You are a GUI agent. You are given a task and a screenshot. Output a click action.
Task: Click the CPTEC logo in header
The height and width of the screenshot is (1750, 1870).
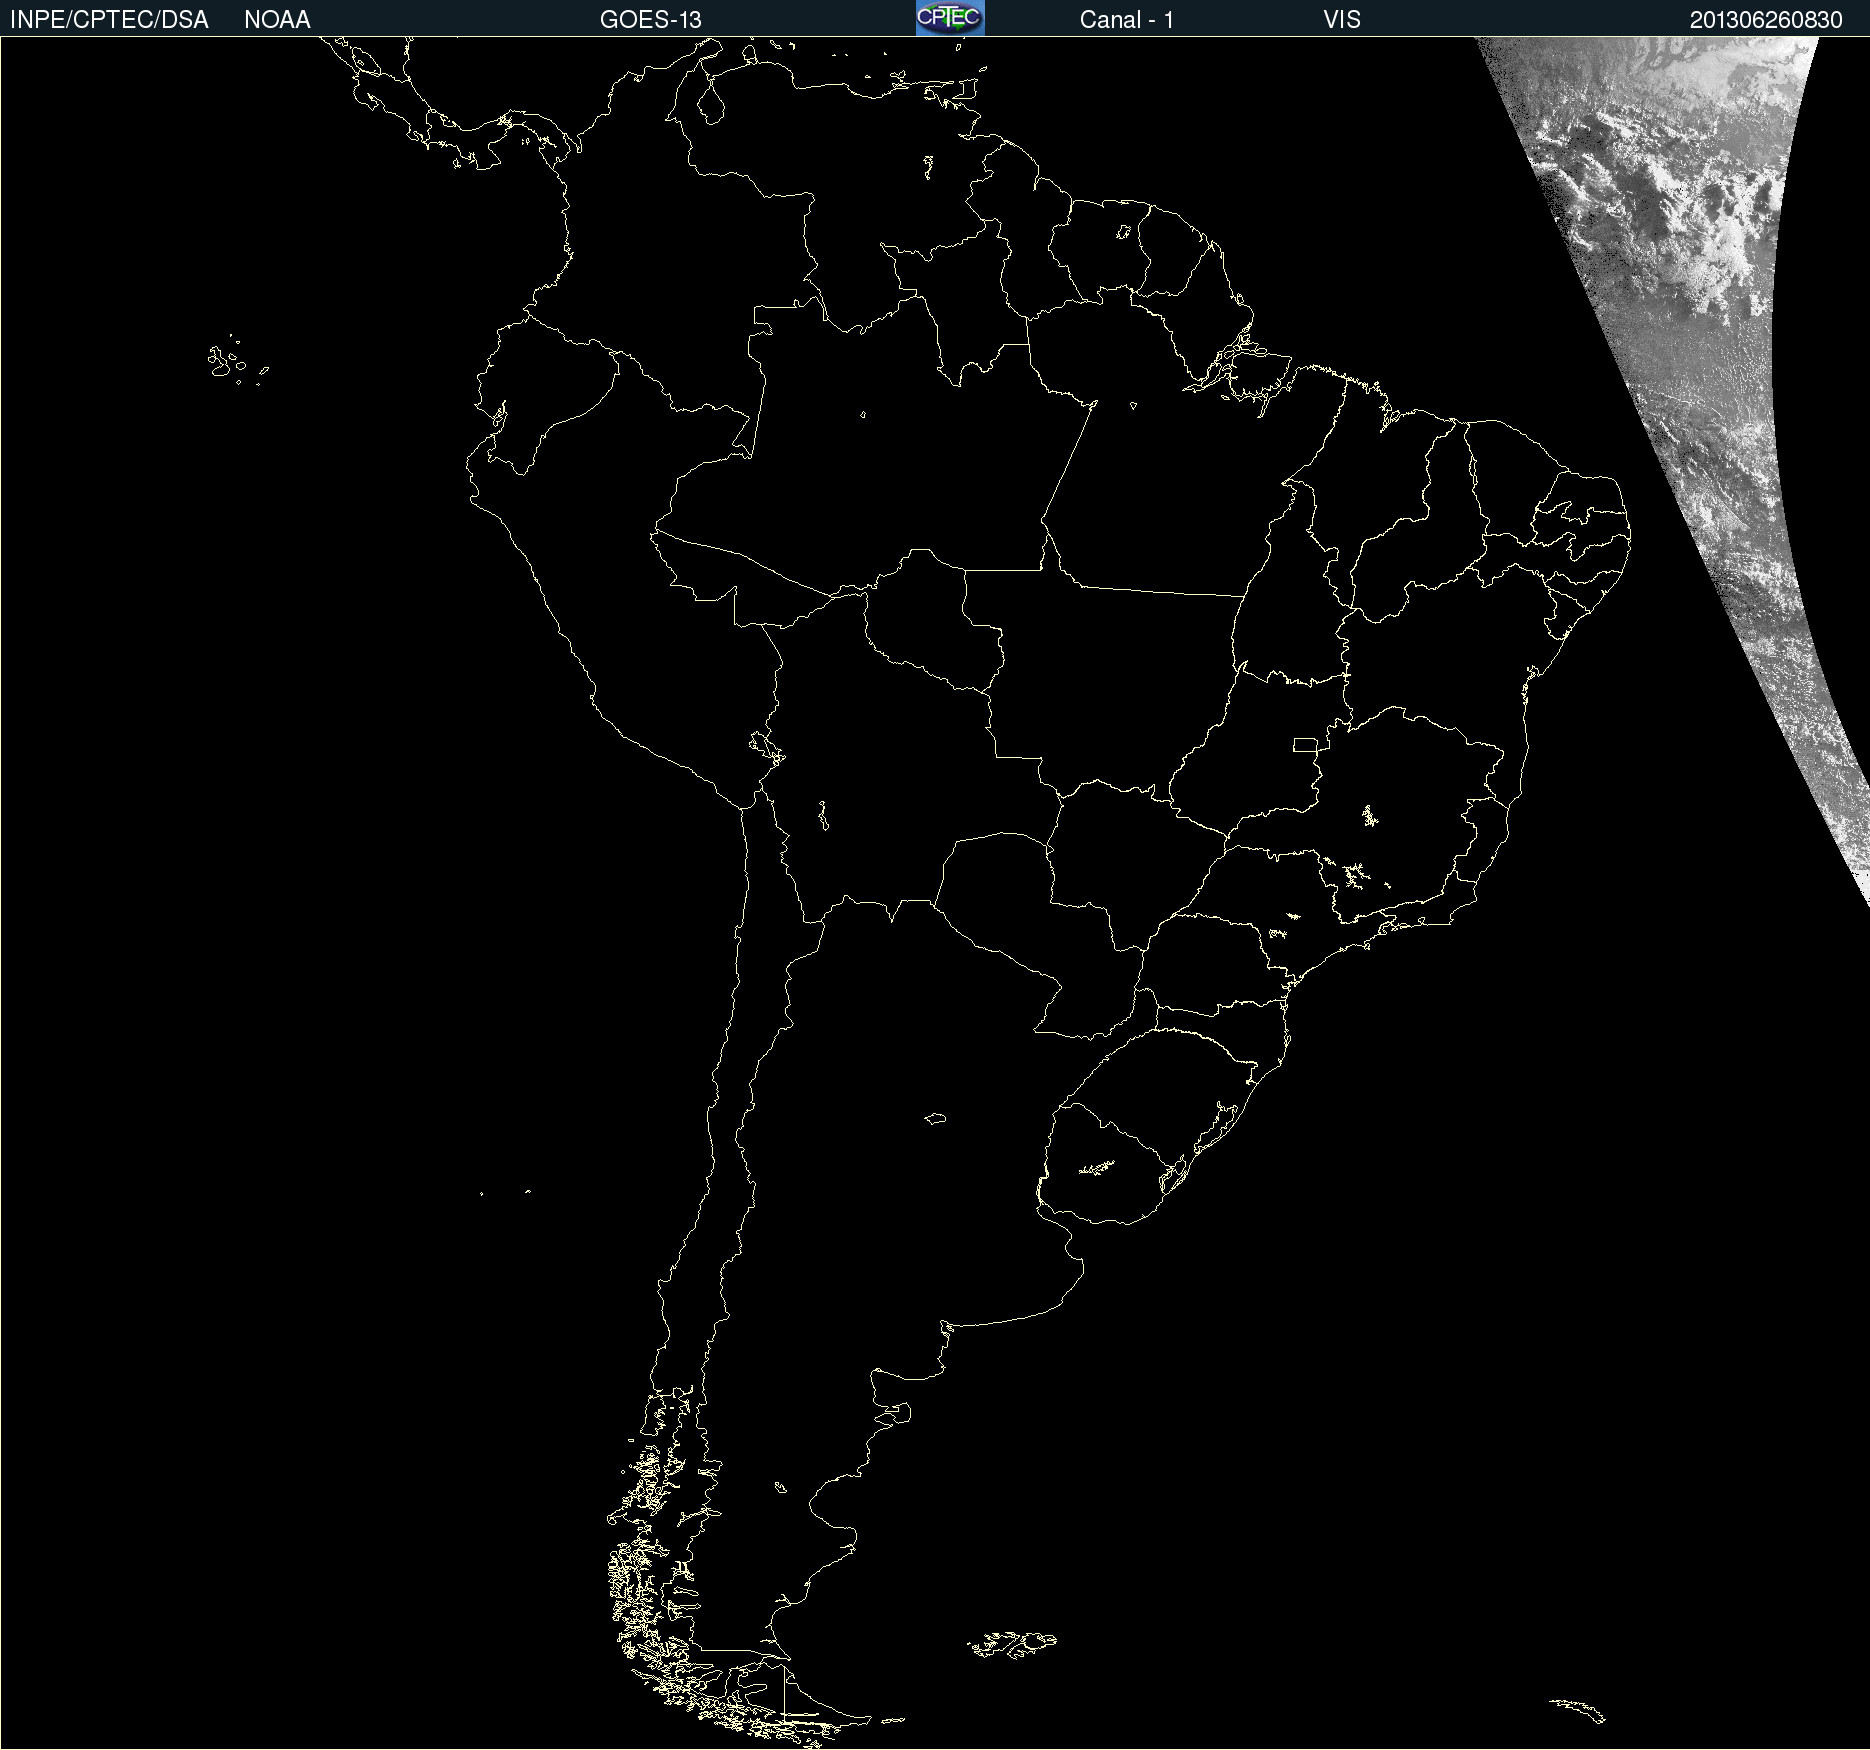coord(950,18)
